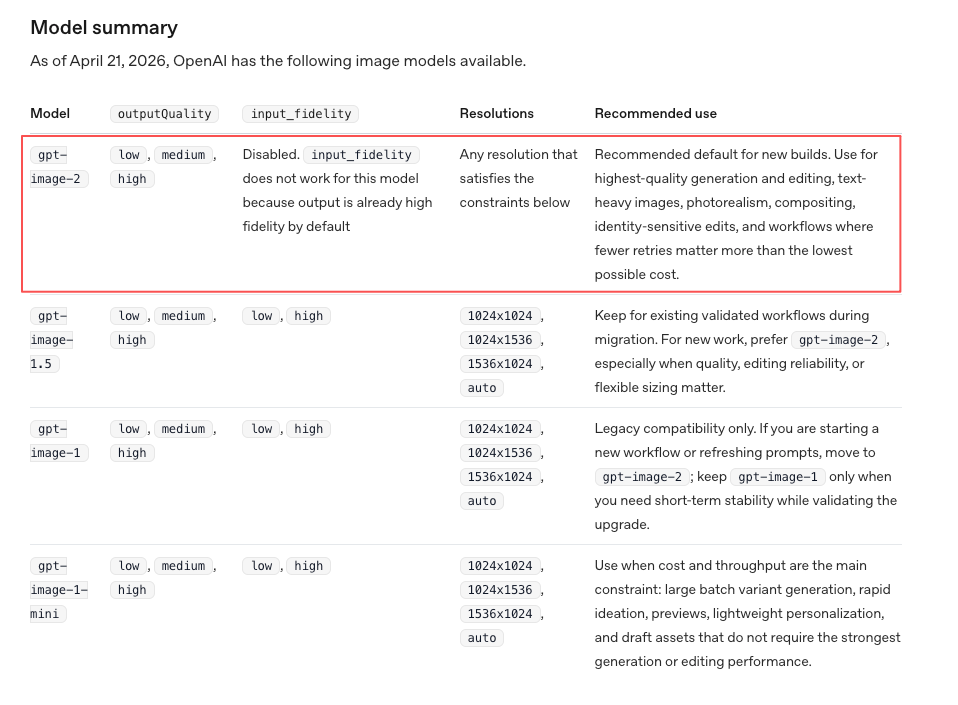Click 'auto' resolution in gpt-image-1-mini row
The image size is (958, 705).
point(482,638)
